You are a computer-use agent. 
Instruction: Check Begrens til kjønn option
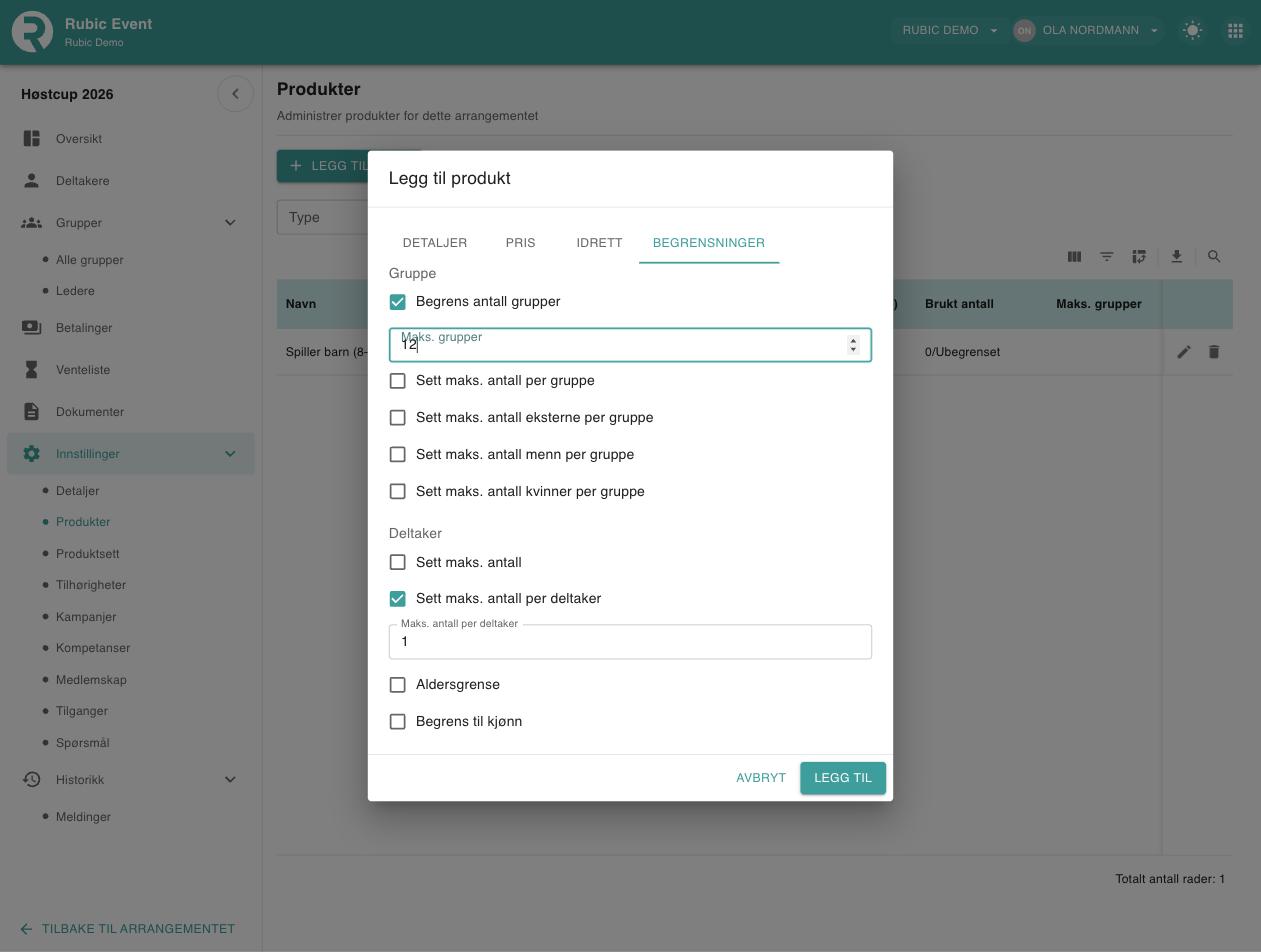[x=398, y=722]
